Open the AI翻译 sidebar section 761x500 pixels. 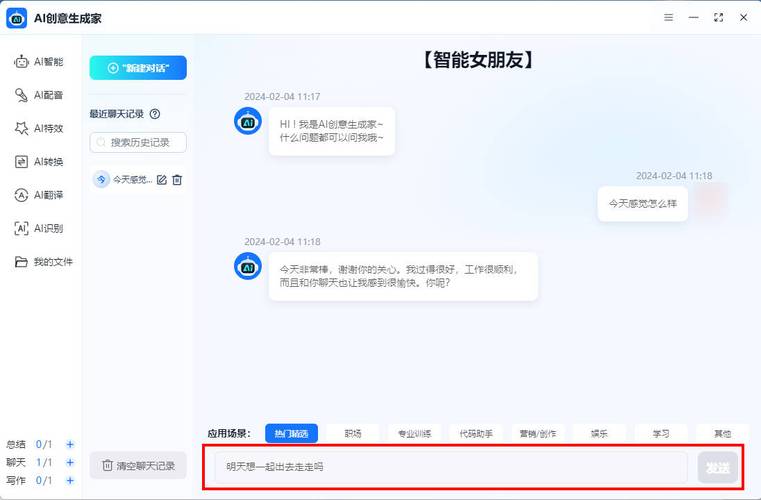pyautogui.click(x=39, y=195)
